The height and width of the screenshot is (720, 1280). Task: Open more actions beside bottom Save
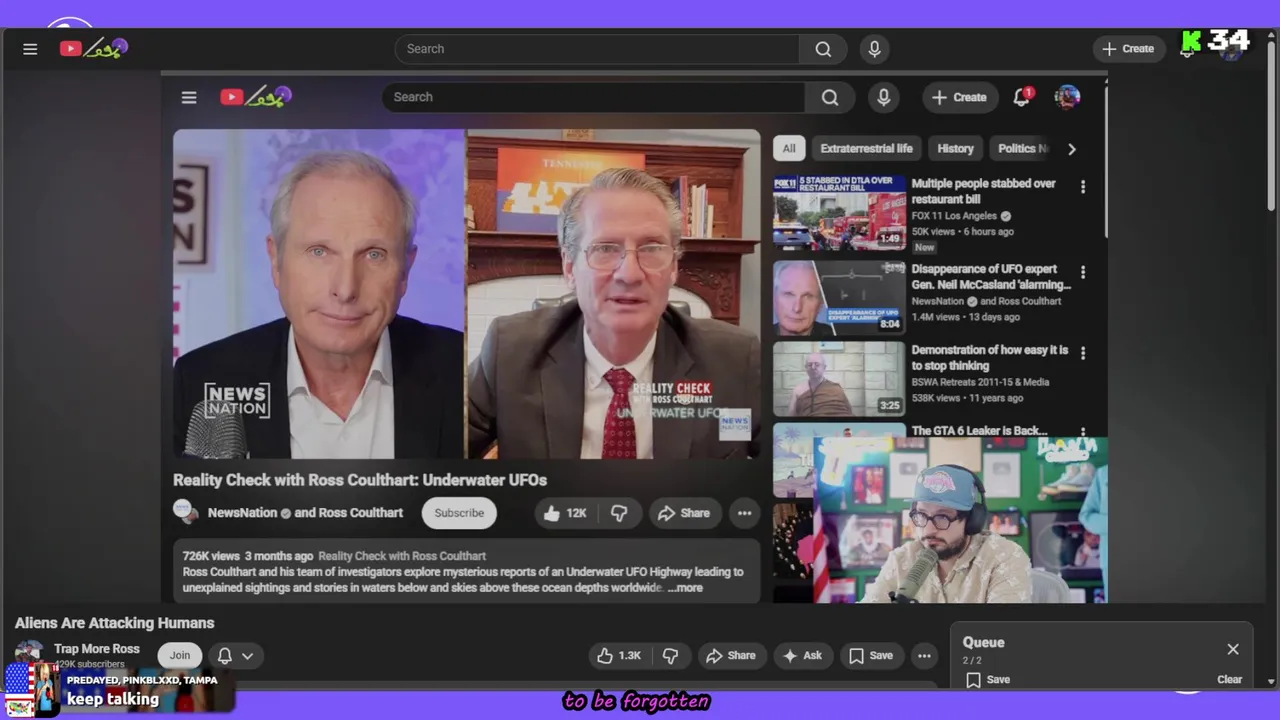pos(924,656)
